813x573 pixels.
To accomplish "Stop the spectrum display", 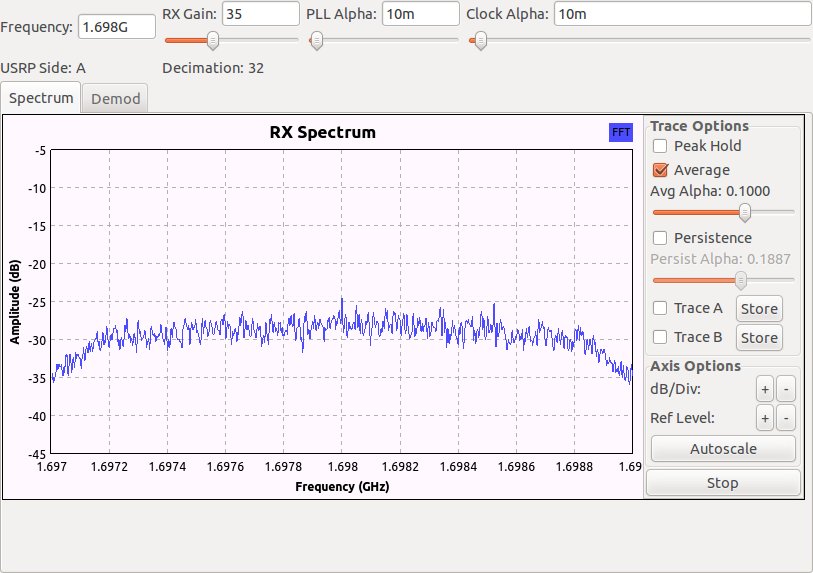I will [x=722, y=483].
